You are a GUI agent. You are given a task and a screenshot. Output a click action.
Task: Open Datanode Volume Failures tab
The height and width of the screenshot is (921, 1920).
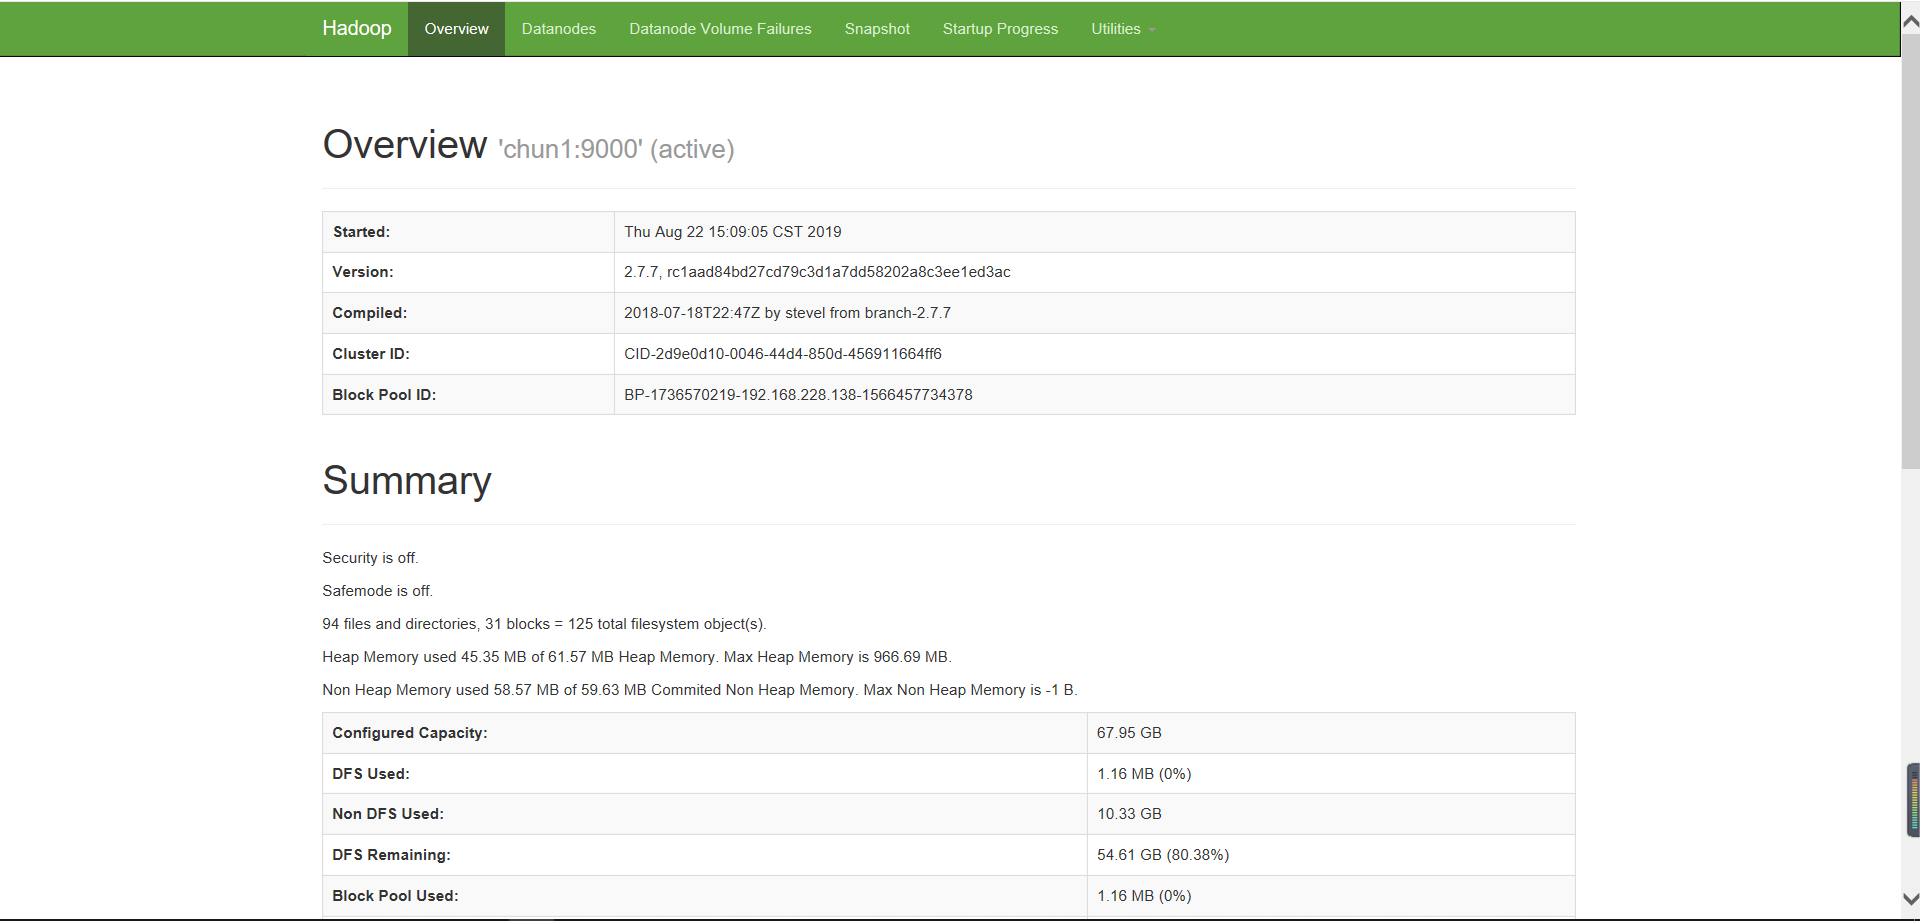(720, 29)
